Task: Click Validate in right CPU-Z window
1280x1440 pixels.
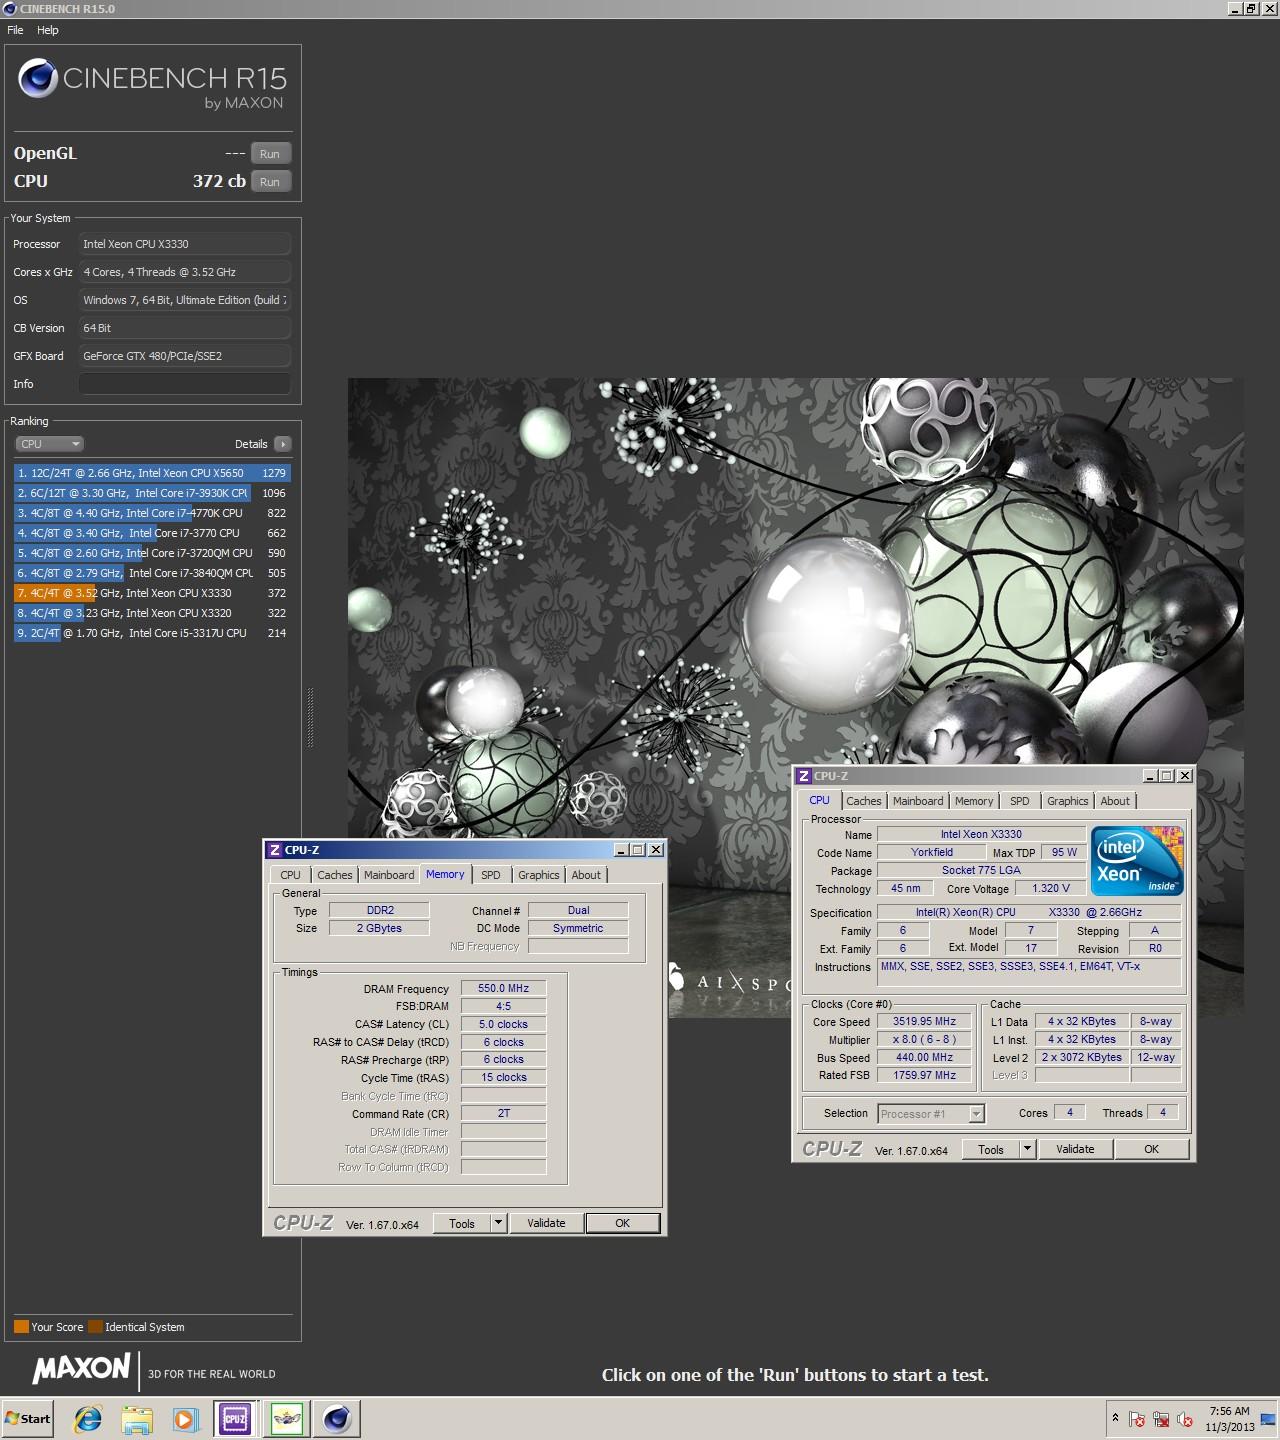Action: point(1075,1149)
